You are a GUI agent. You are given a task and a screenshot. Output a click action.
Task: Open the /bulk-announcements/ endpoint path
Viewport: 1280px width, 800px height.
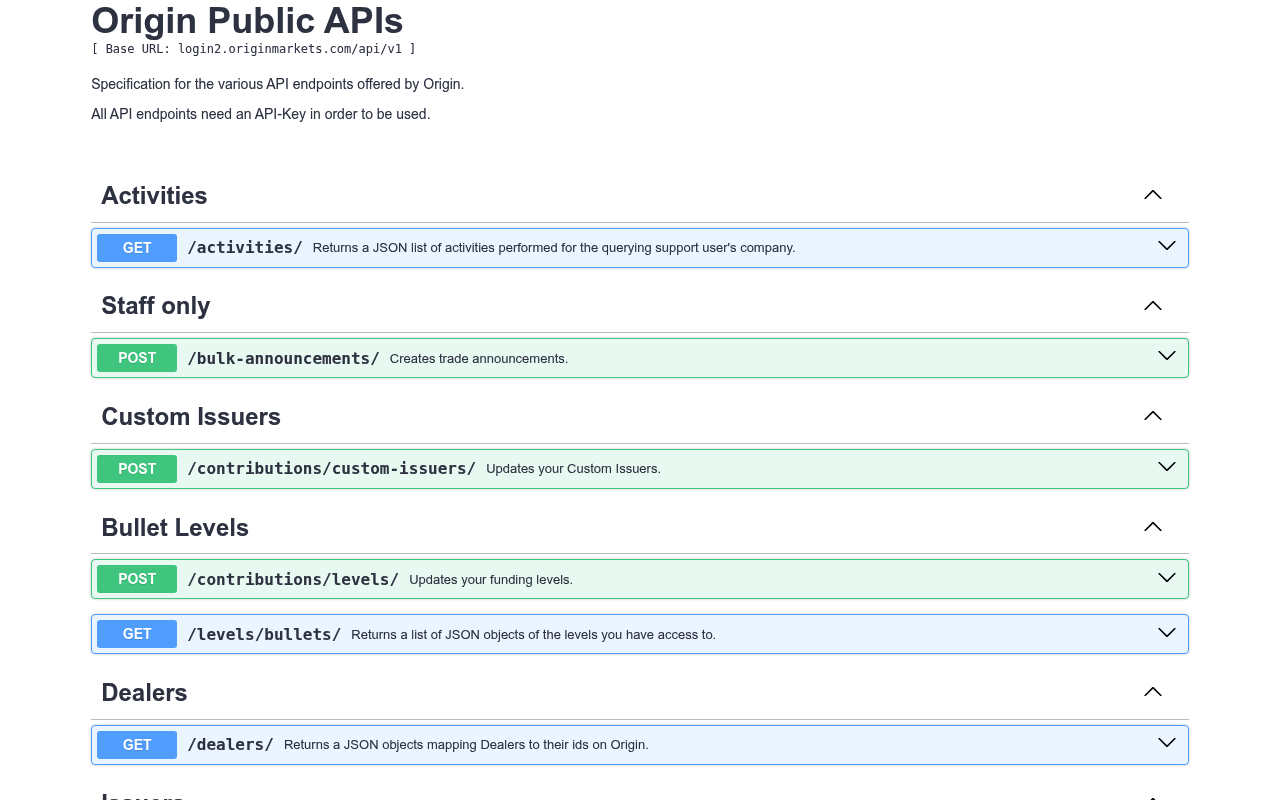(x=284, y=358)
